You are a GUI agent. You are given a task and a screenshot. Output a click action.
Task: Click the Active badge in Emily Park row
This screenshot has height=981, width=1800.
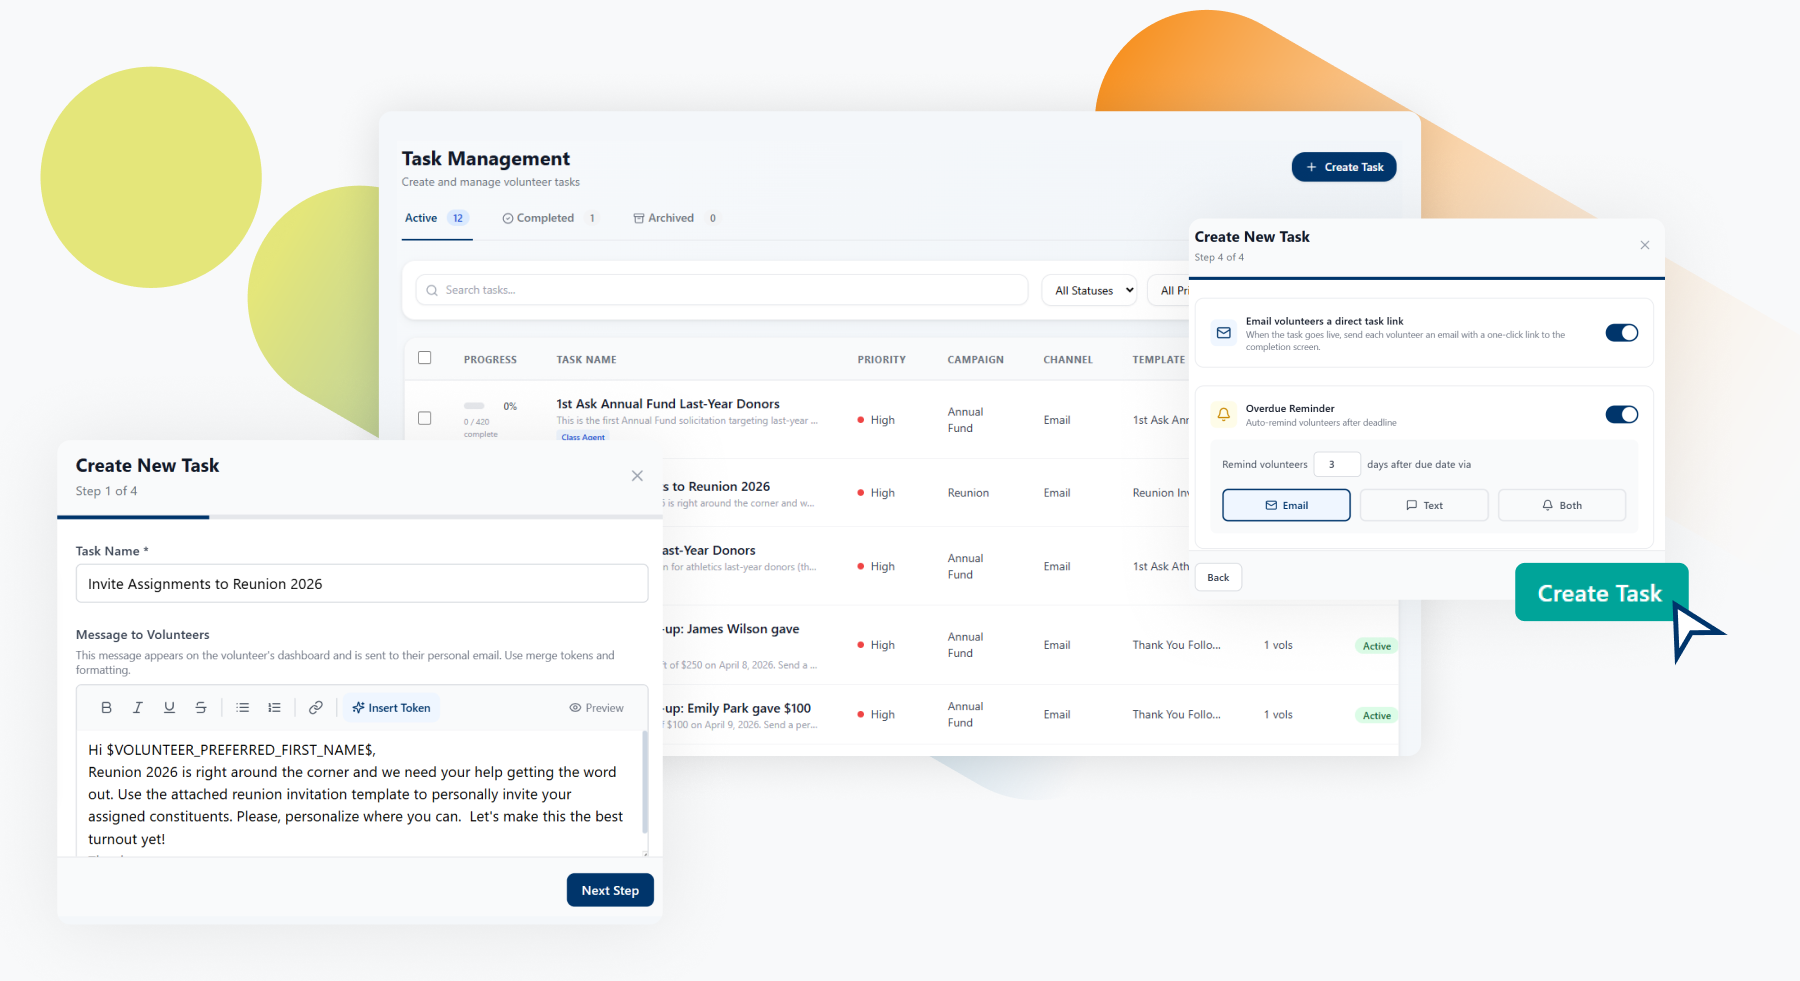1376,715
